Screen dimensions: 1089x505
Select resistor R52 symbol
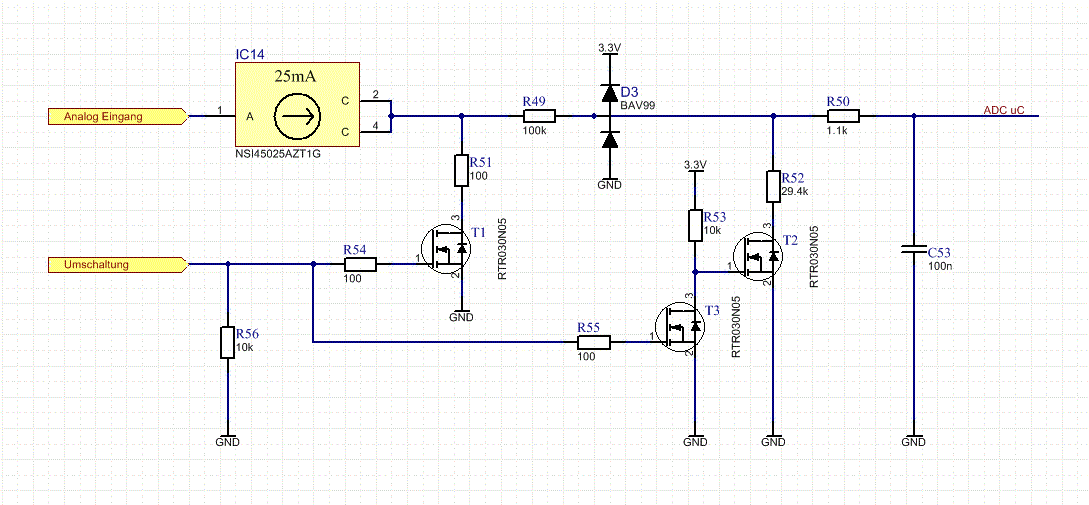[774, 185]
